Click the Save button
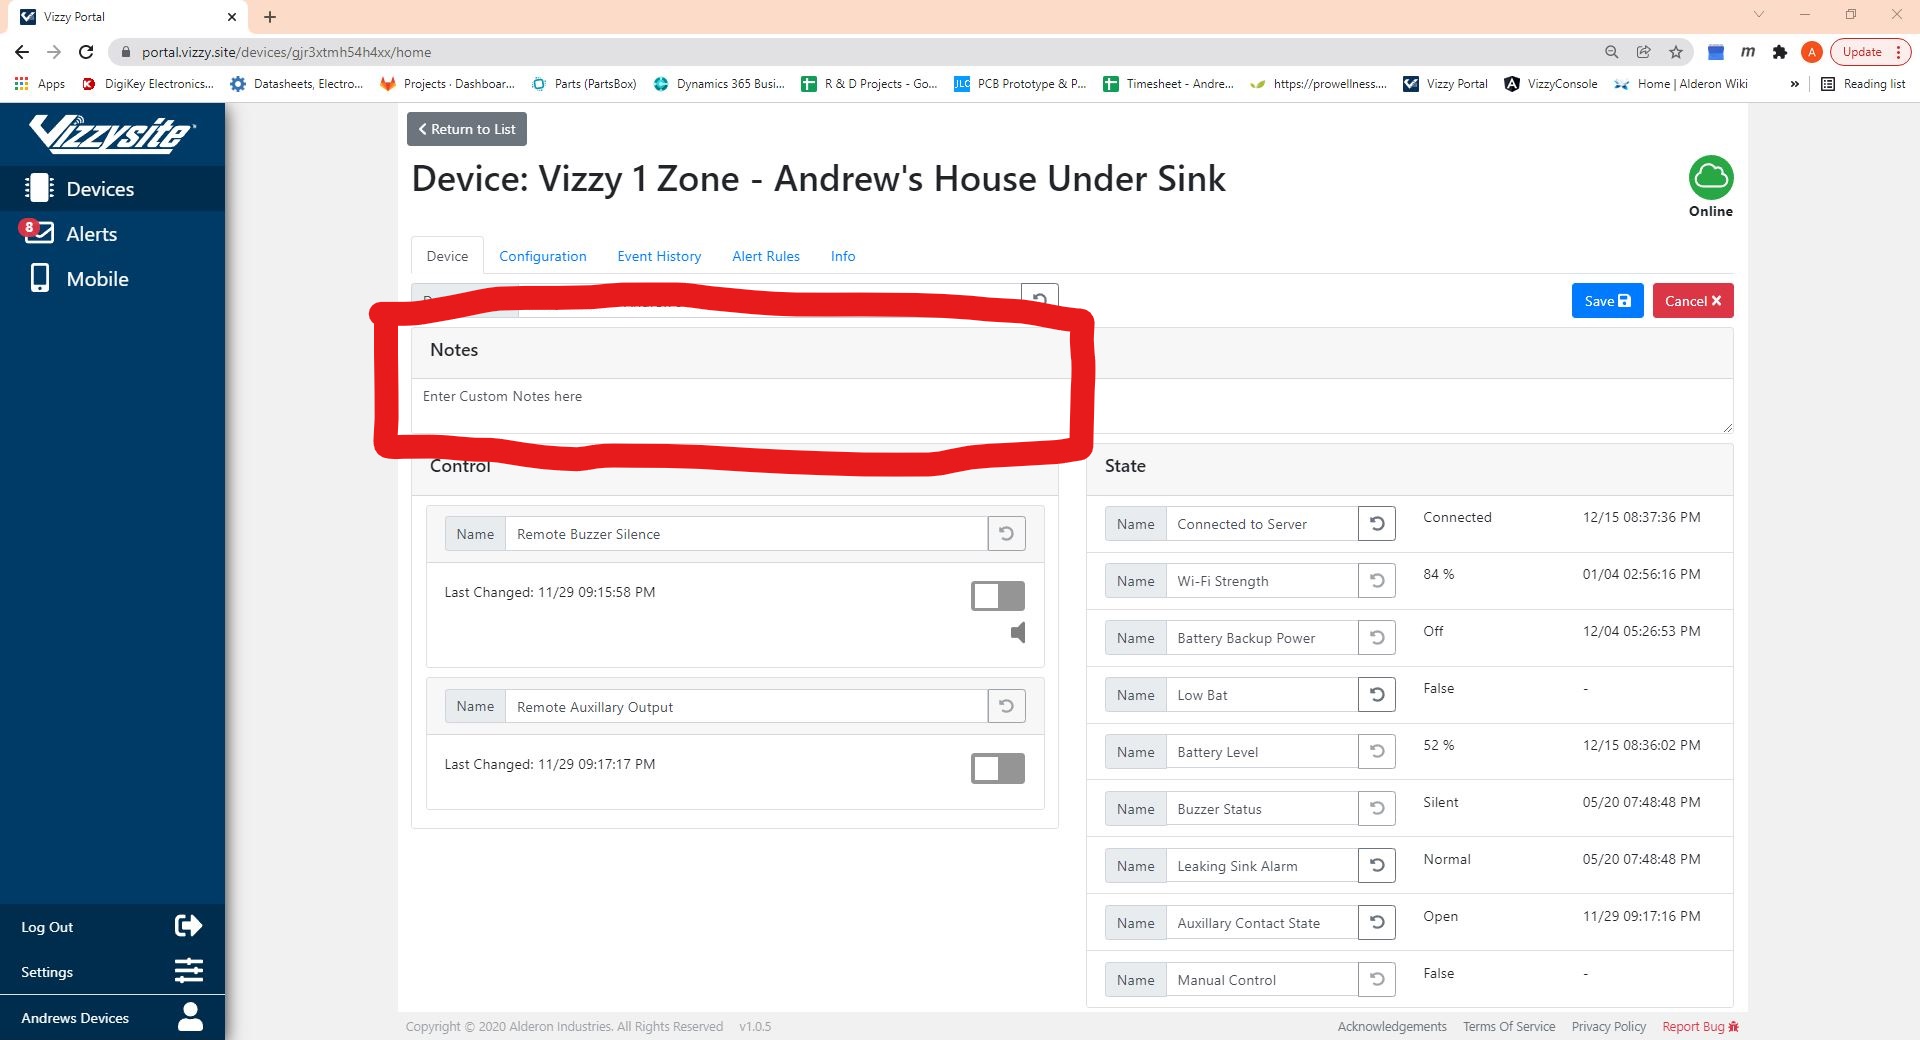 [x=1607, y=301]
